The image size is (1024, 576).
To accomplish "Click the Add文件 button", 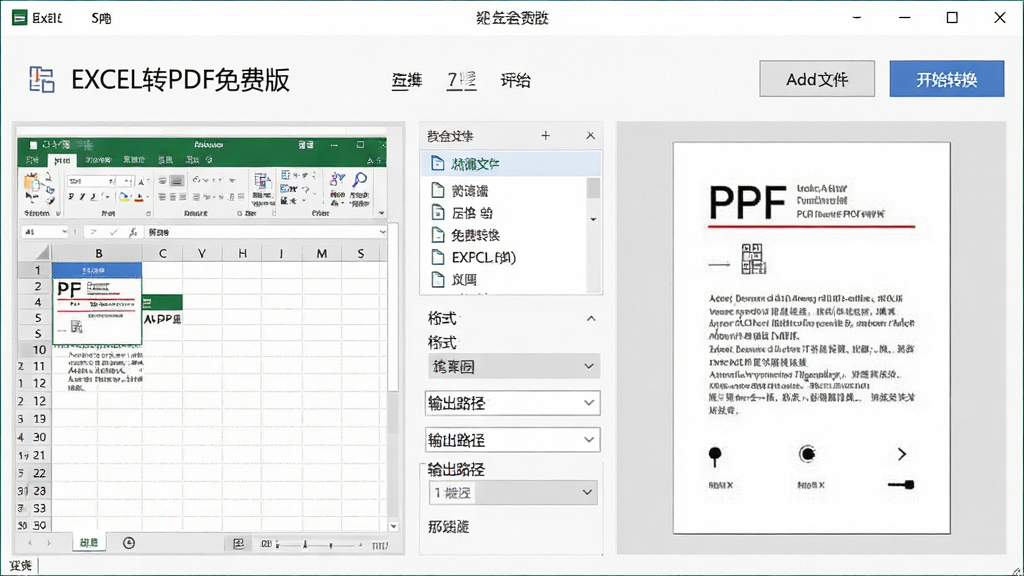I will tap(817, 79).
